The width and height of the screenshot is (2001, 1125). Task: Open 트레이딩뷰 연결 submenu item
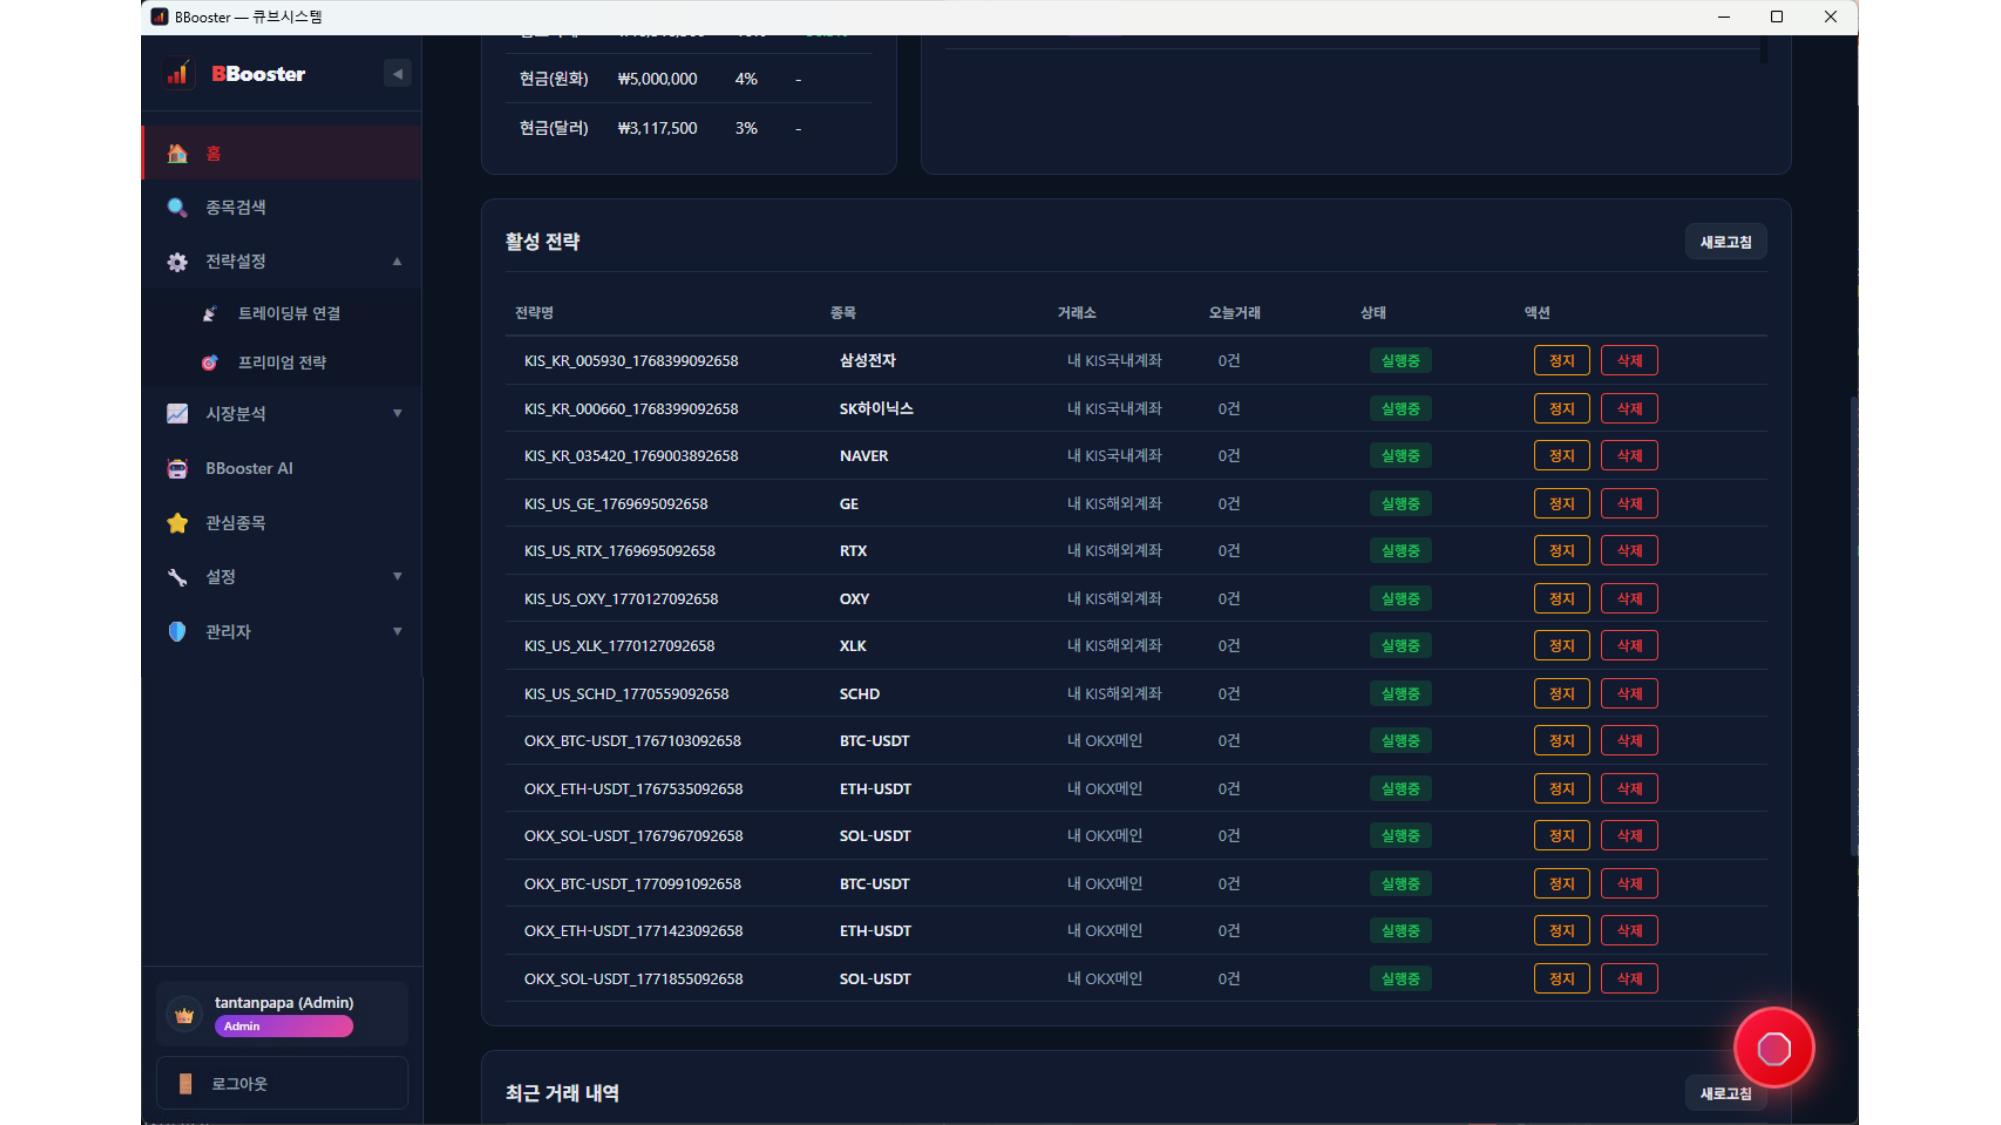click(x=288, y=313)
